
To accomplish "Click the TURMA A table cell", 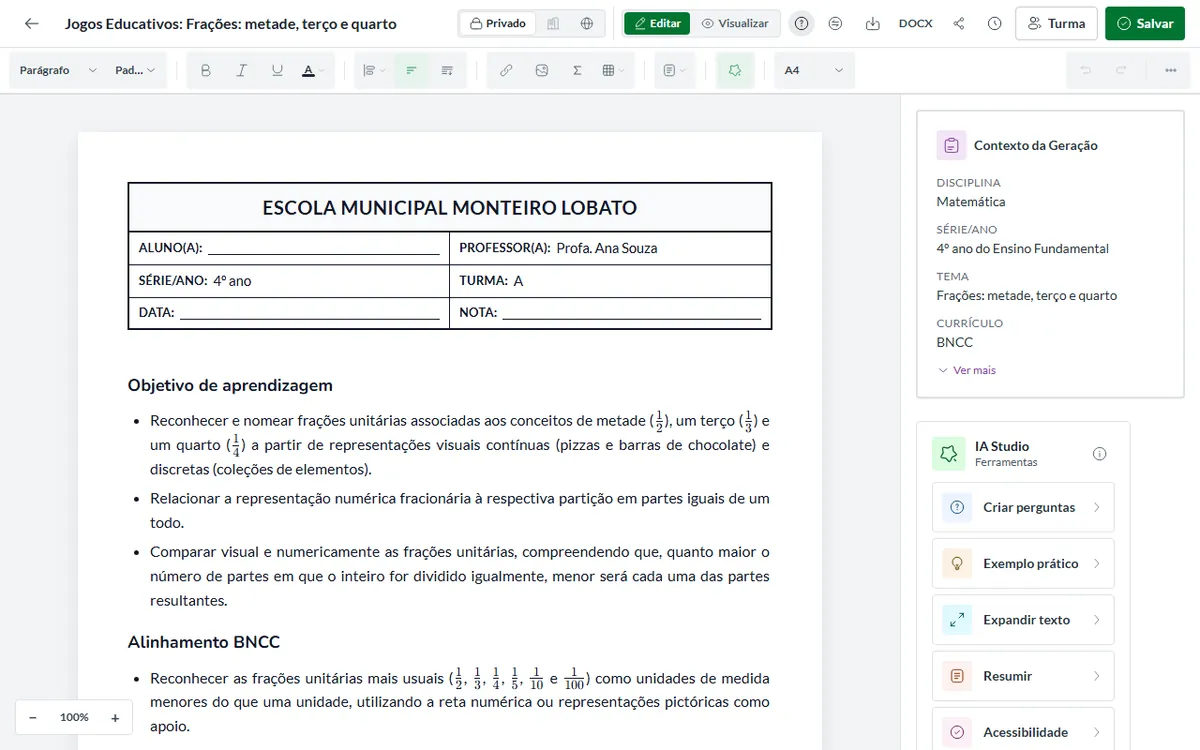I will [x=610, y=281].
